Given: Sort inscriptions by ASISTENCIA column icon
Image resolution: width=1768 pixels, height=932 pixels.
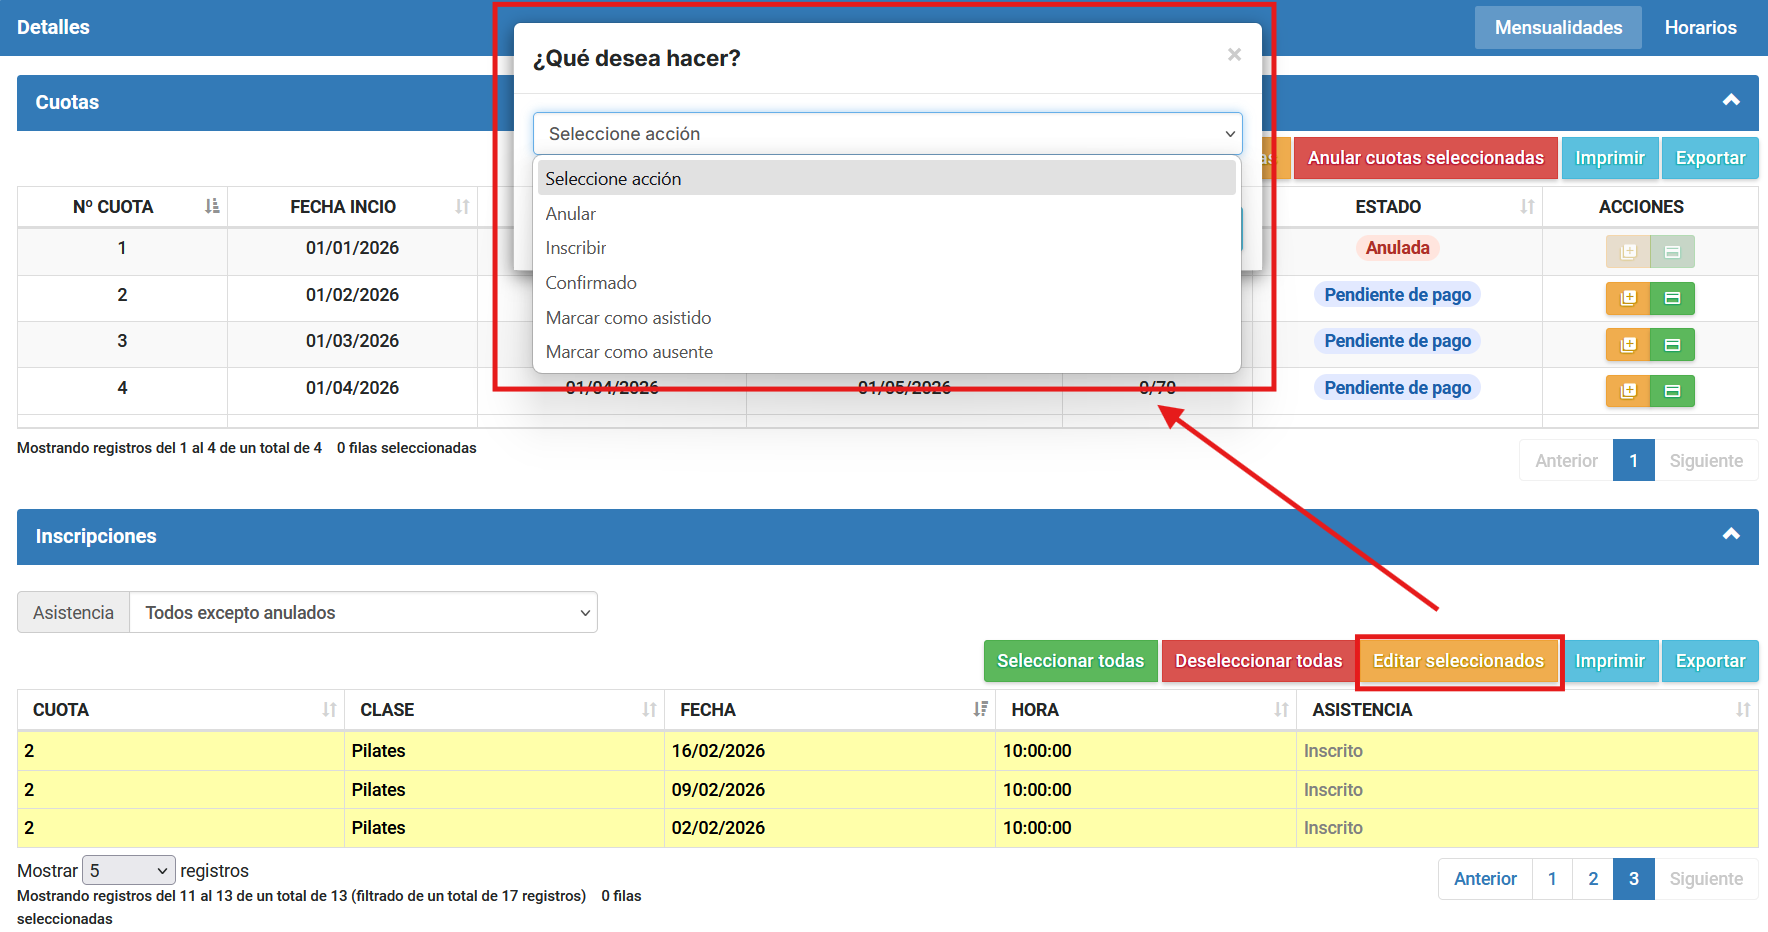Looking at the screenshot, I should (1743, 710).
